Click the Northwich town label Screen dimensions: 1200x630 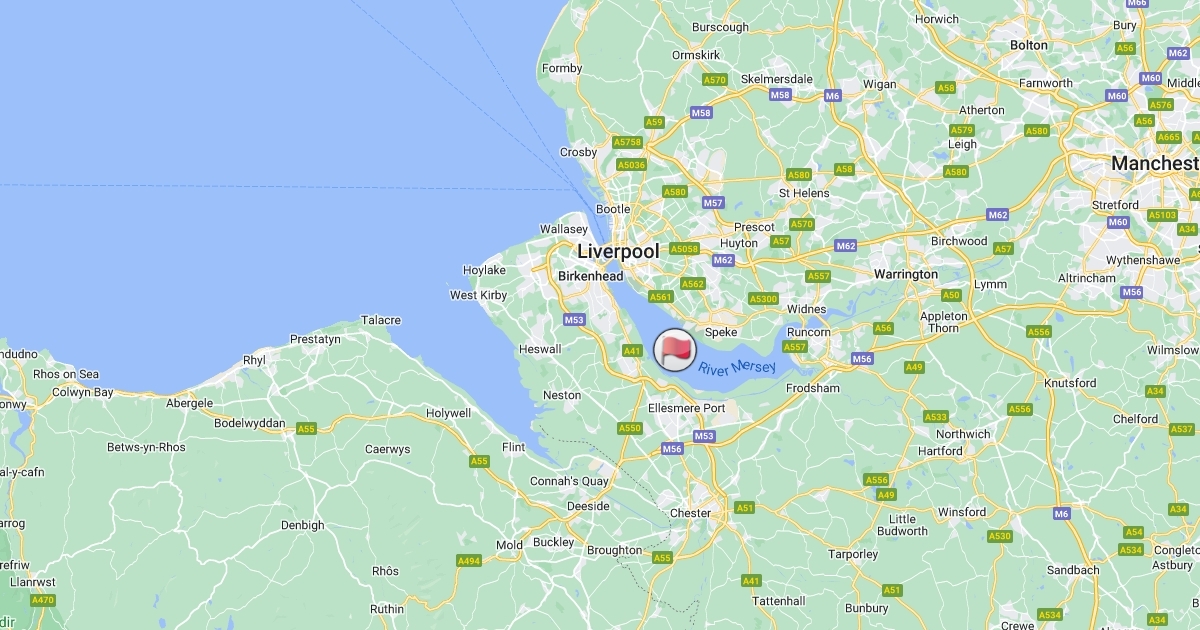click(963, 434)
